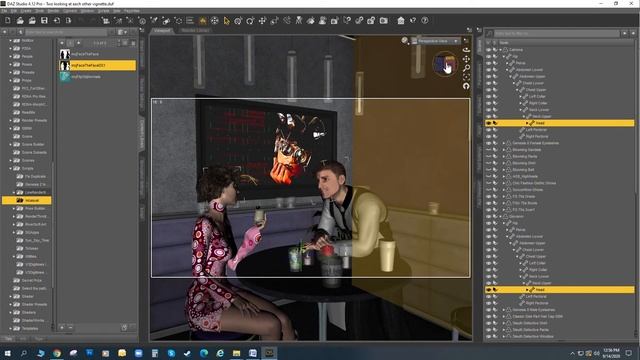Click the New file toolbar icon
640x360 pixels.
(8, 20)
